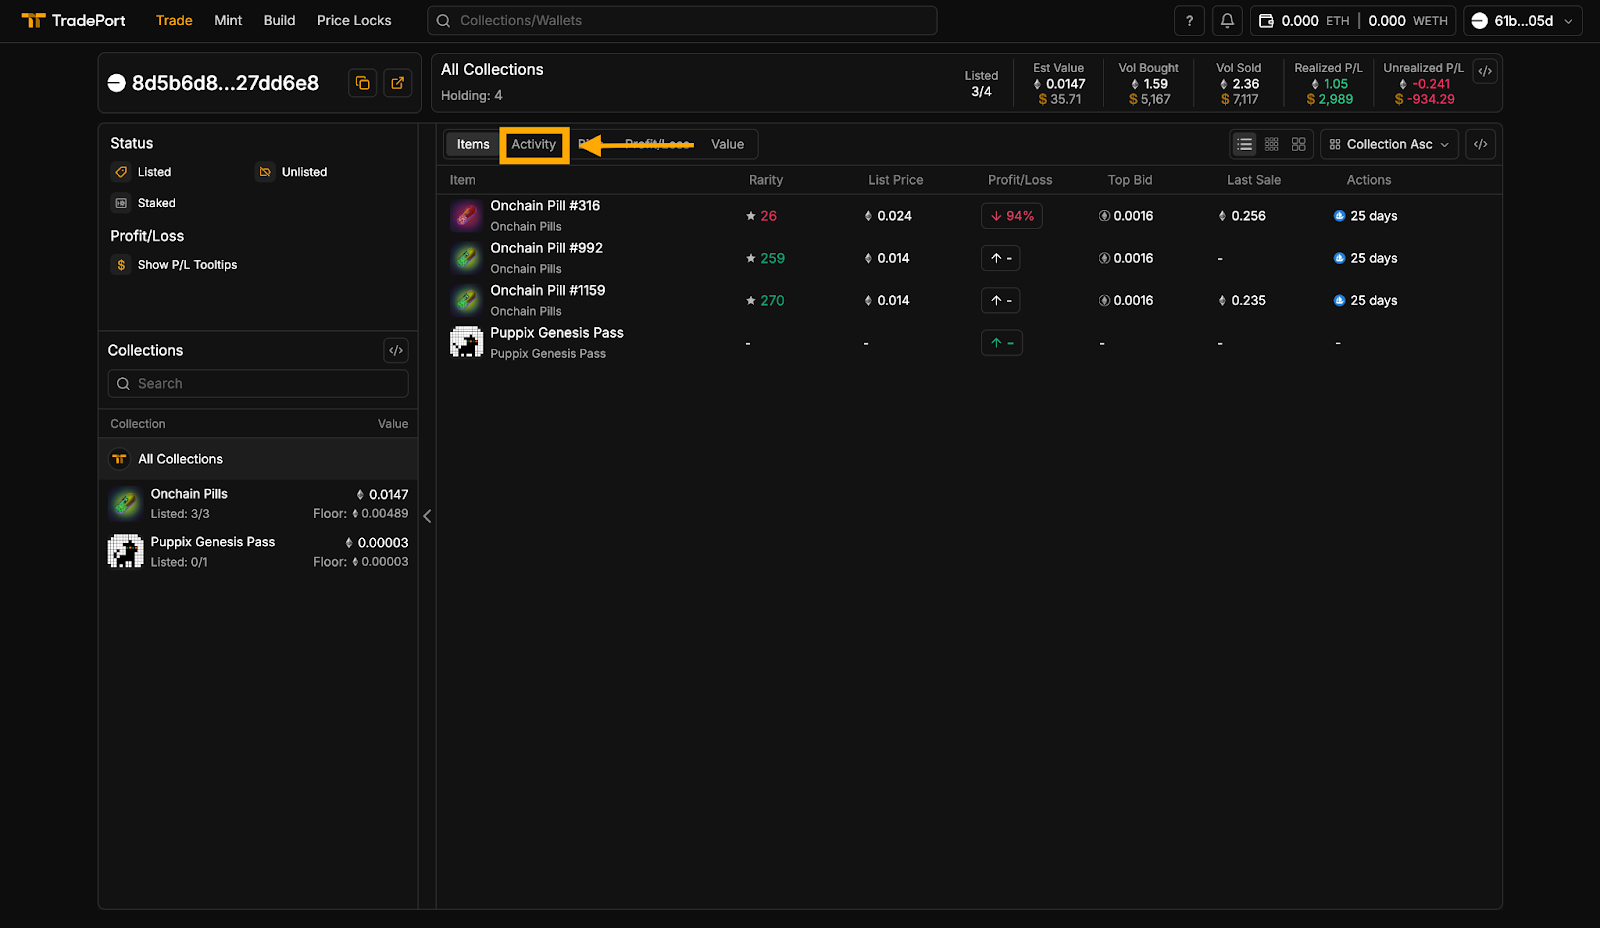The height and width of the screenshot is (928, 1600).
Task: Click green profit/loss badge for Puppix Genesis Pass
Action: (x=1001, y=343)
